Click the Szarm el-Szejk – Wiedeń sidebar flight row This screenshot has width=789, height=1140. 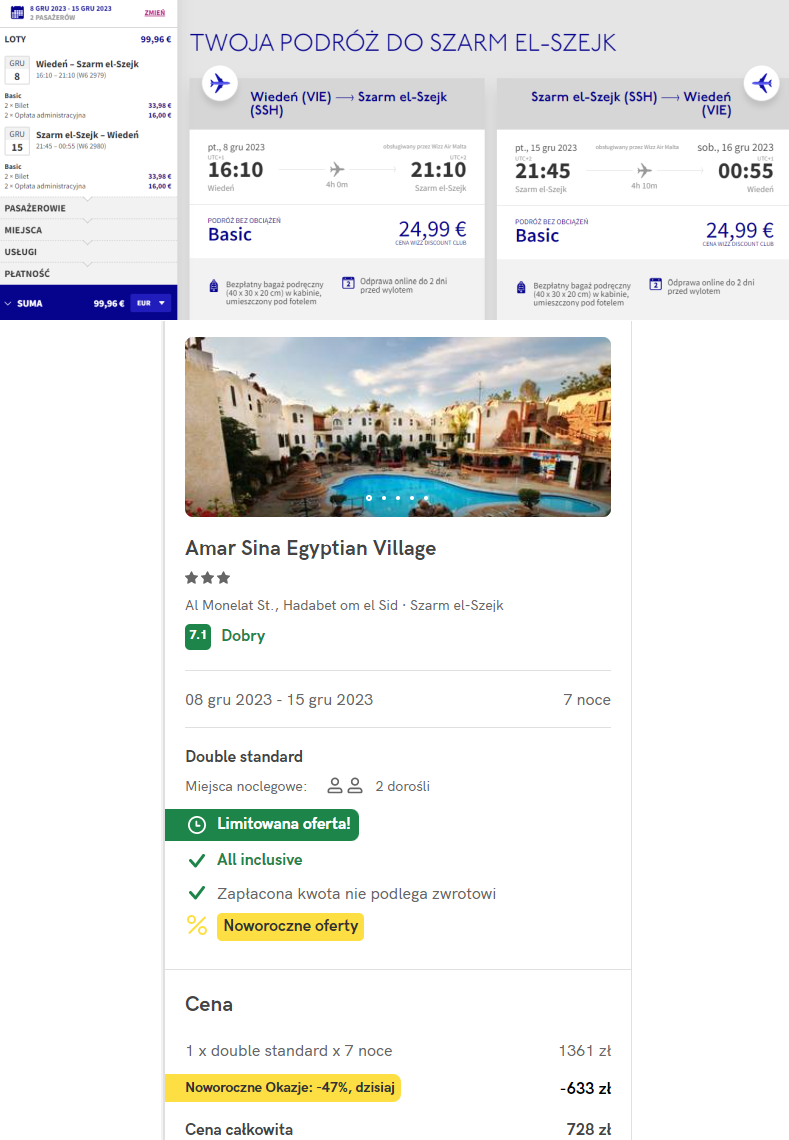coord(87,140)
